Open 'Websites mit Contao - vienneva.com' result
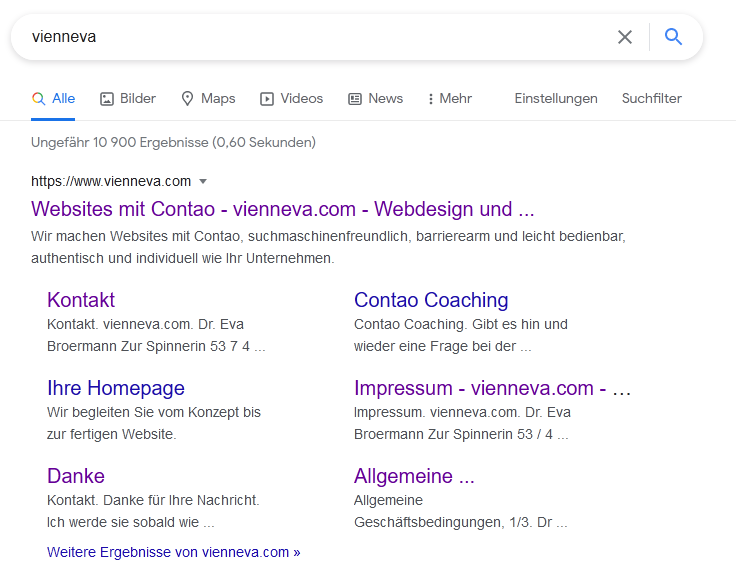The width and height of the screenshot is (736, 580). pos(283,209)
